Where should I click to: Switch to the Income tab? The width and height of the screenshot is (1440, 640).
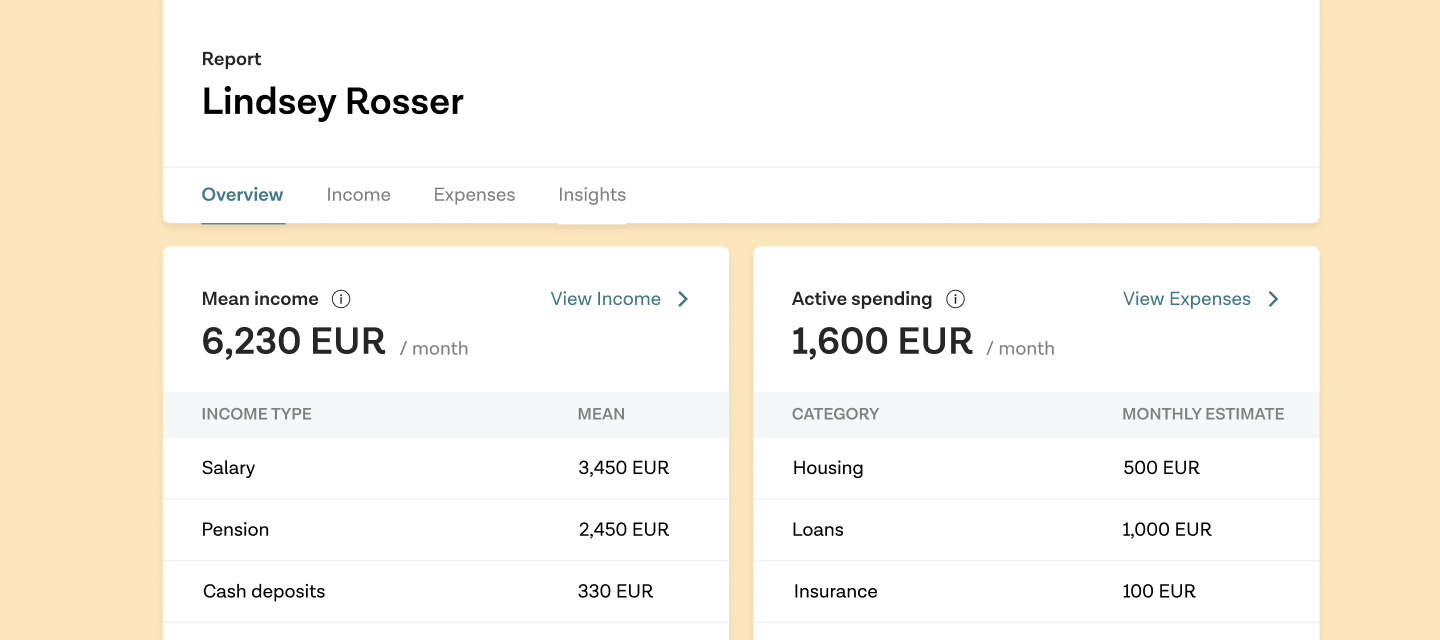[358, 195]
